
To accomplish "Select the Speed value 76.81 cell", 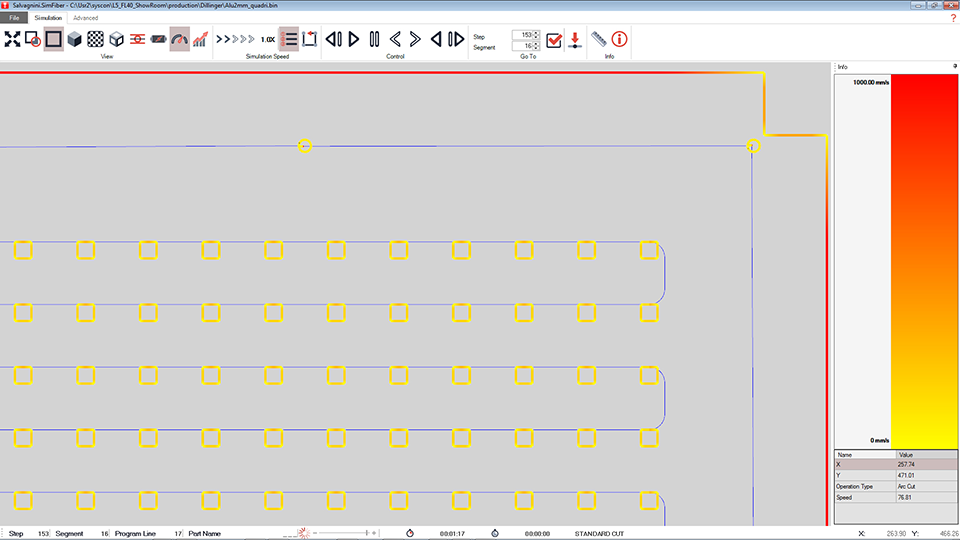I will [x=927, y=498].
